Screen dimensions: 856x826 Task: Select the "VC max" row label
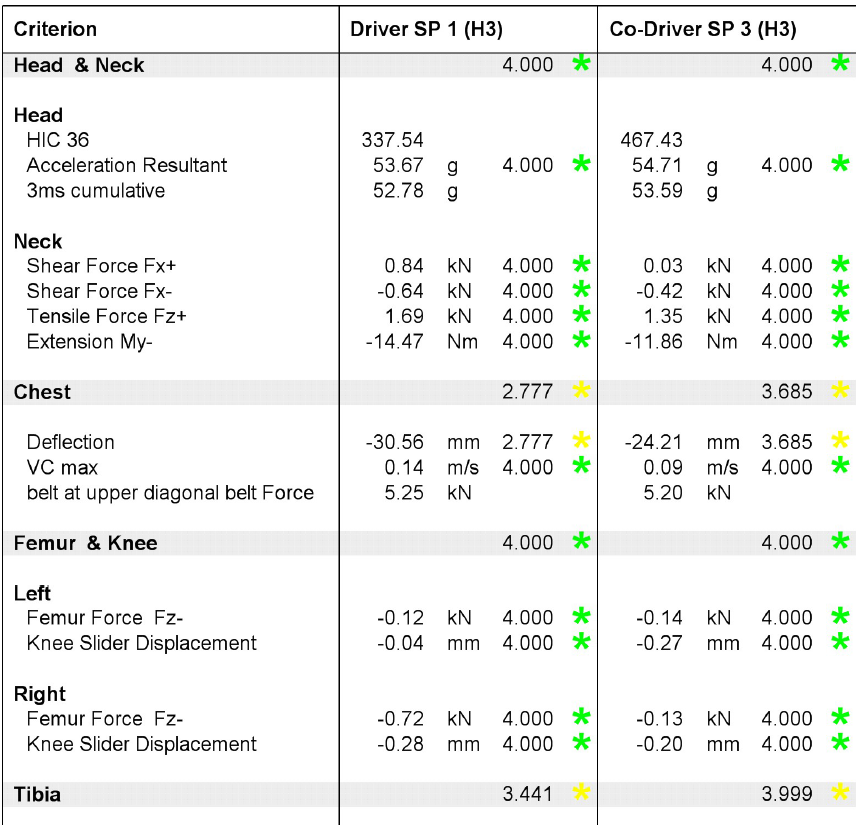pyautogui.click(x=62, y=467)
